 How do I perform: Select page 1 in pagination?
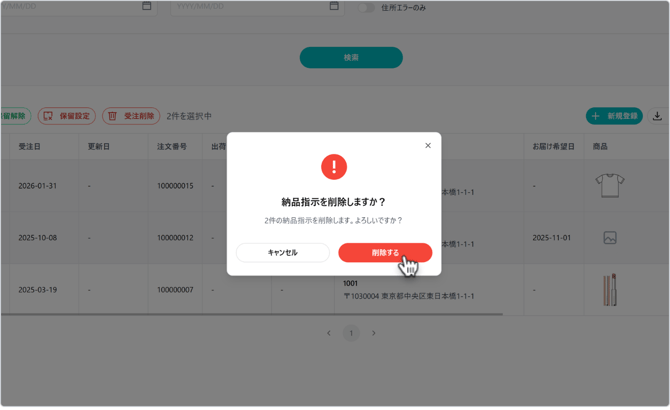(351, 333)
